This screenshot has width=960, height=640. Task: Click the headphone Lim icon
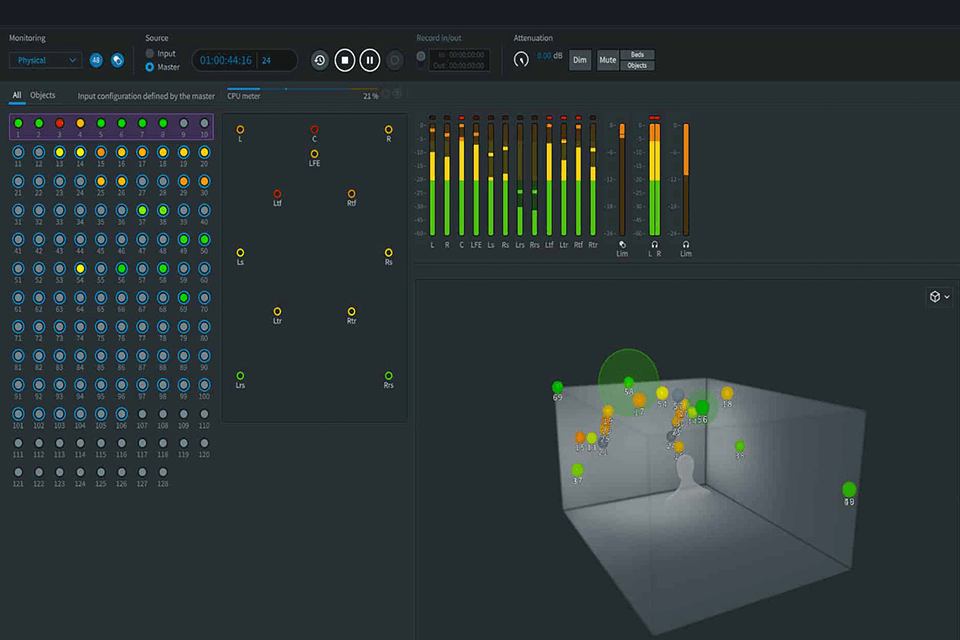[x=686, y=244]
